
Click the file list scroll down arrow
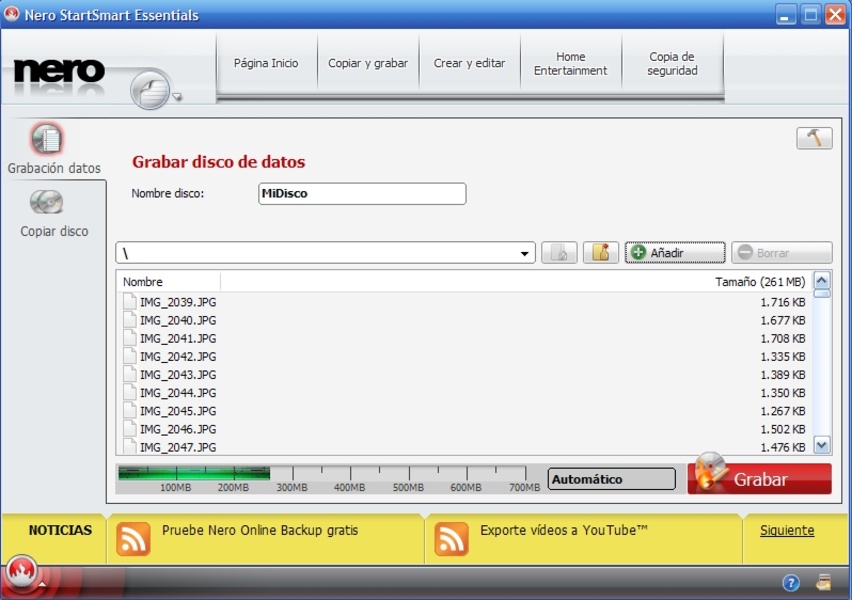(822, 446)
